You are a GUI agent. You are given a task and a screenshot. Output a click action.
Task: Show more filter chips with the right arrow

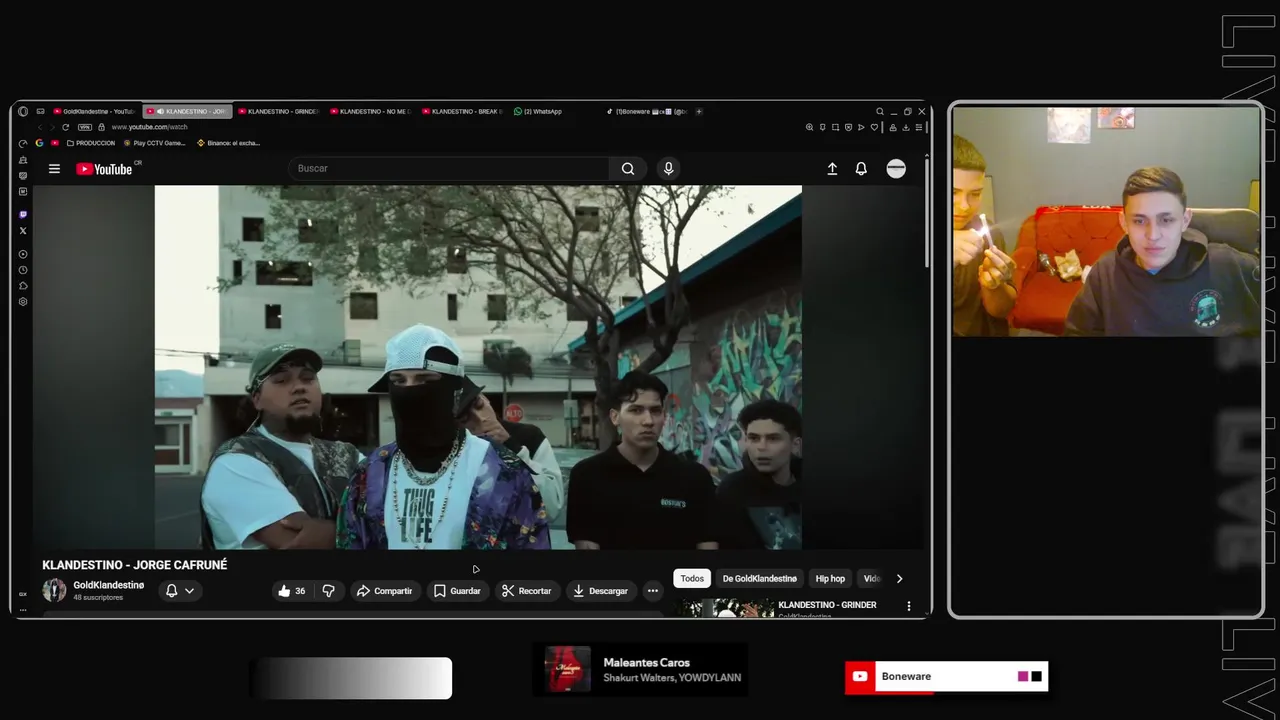coord(899,579)
